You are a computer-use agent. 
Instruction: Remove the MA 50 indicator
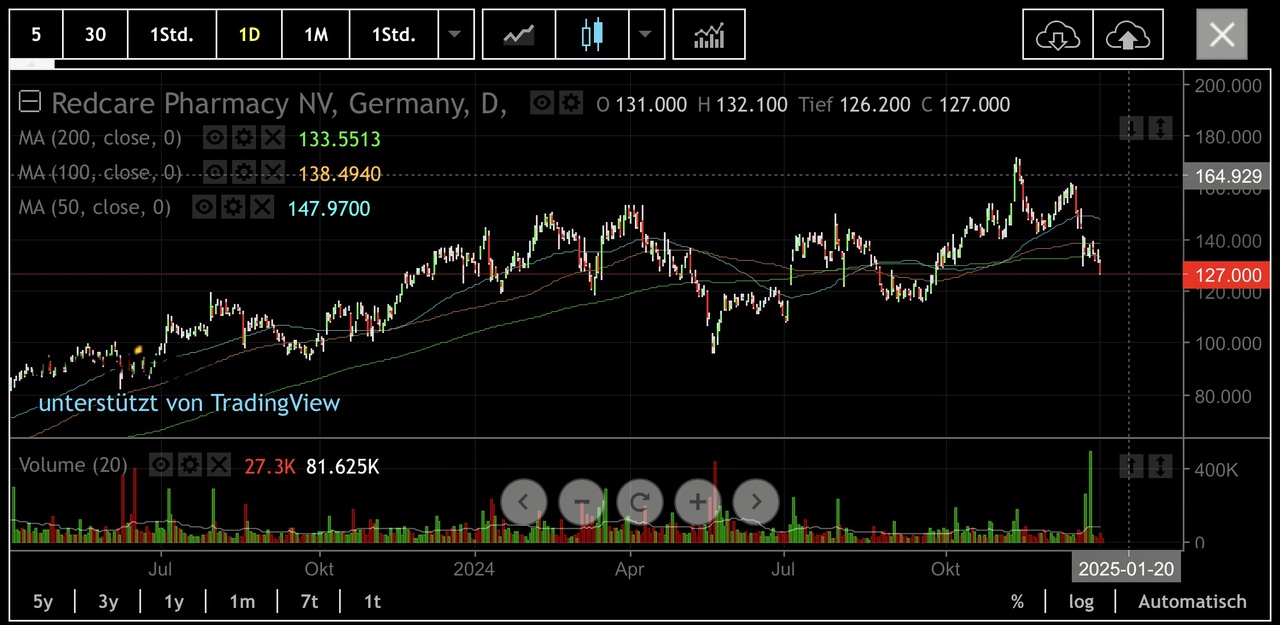tap(261, 207)
